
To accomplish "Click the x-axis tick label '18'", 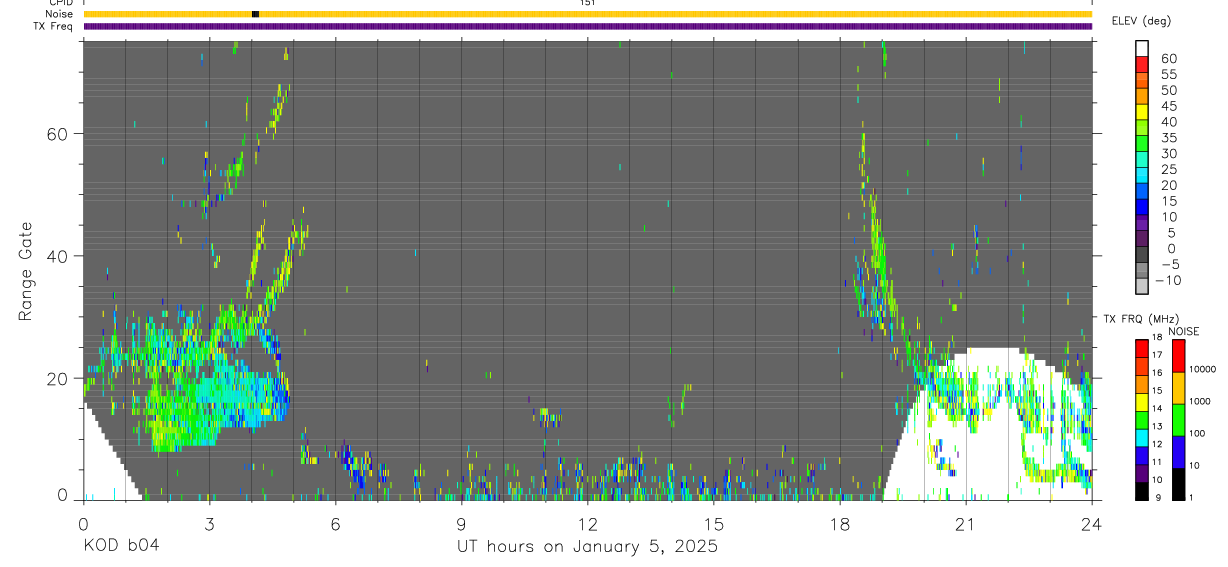I will tap(840, 523).
